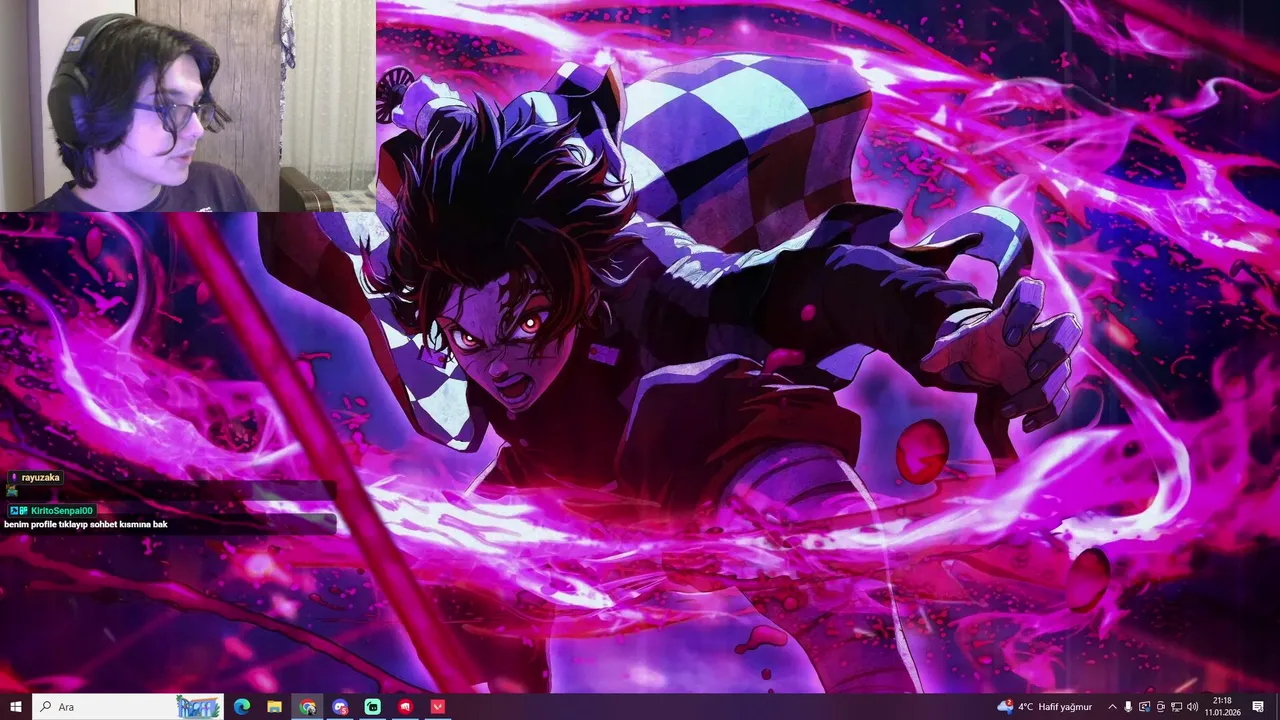Open the network status icon
This screenshot has width=1280, height=720.
(x=1177, y=707)
